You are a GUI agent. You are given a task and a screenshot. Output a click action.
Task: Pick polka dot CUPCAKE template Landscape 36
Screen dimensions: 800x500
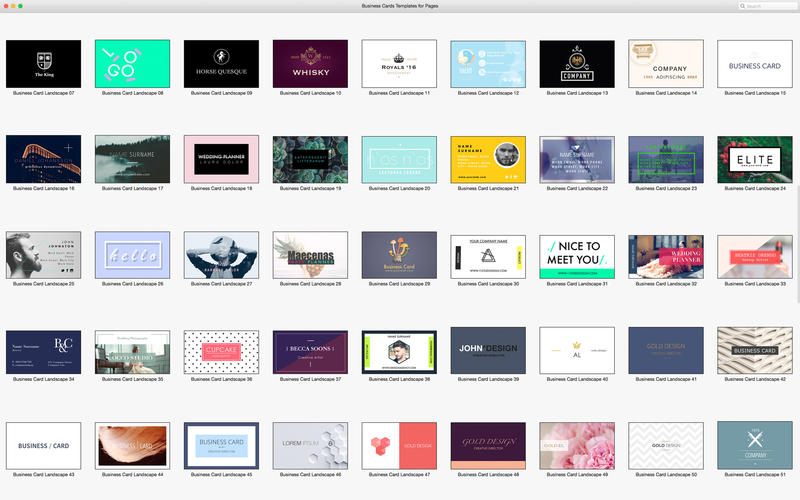tap(221, 352)
